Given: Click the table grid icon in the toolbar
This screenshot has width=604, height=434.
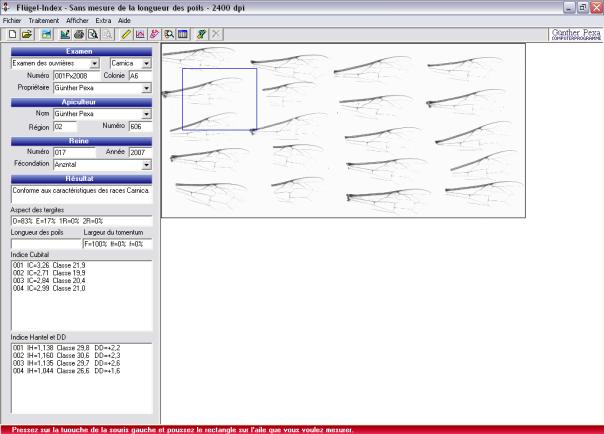Looking at the screenshot, I should 183,34.
